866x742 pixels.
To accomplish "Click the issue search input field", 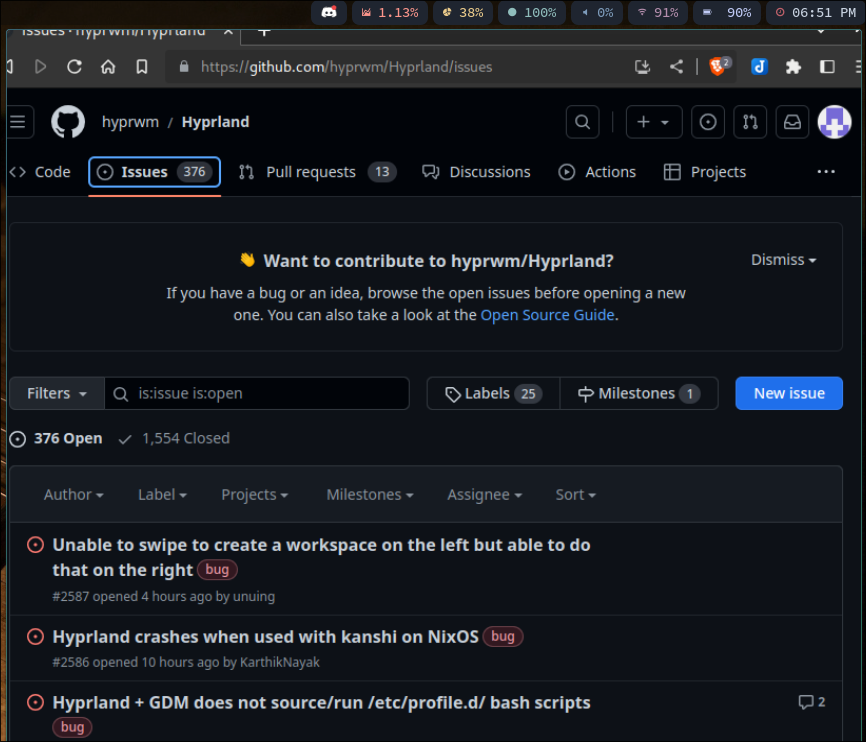I will pos(257,393).
